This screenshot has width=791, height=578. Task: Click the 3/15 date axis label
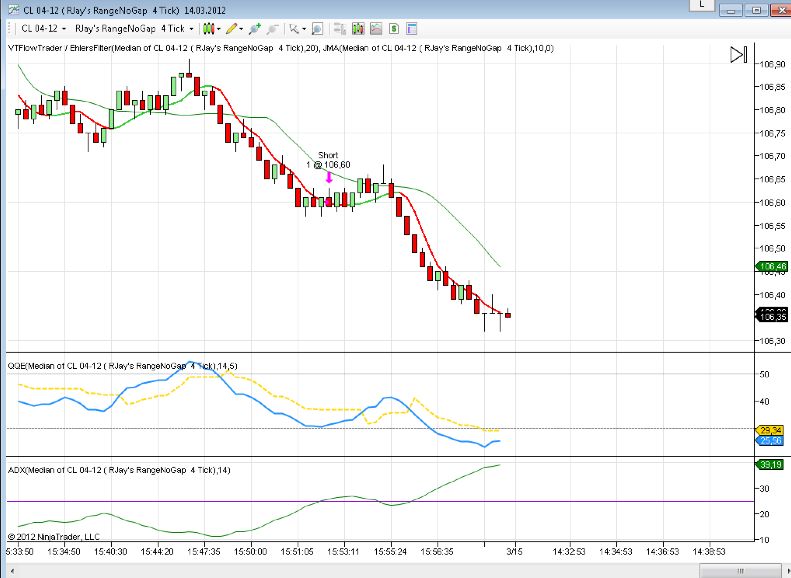[515, 552]
